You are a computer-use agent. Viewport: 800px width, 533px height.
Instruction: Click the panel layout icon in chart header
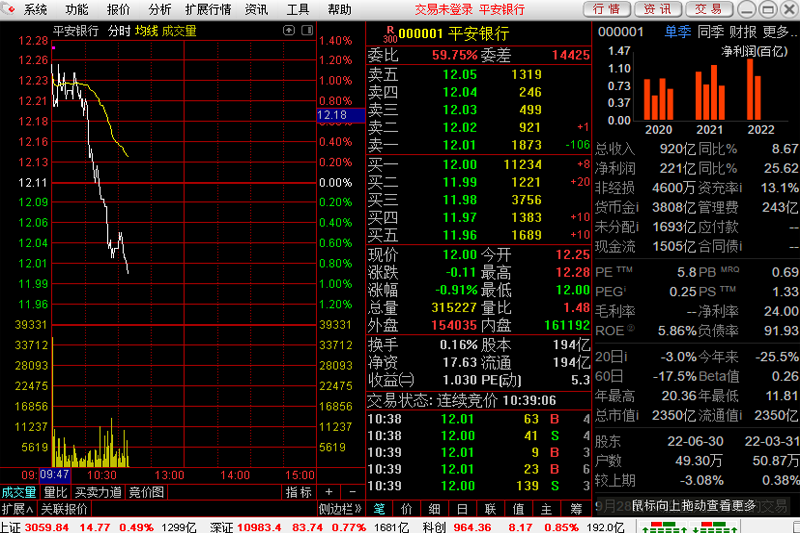307,31
